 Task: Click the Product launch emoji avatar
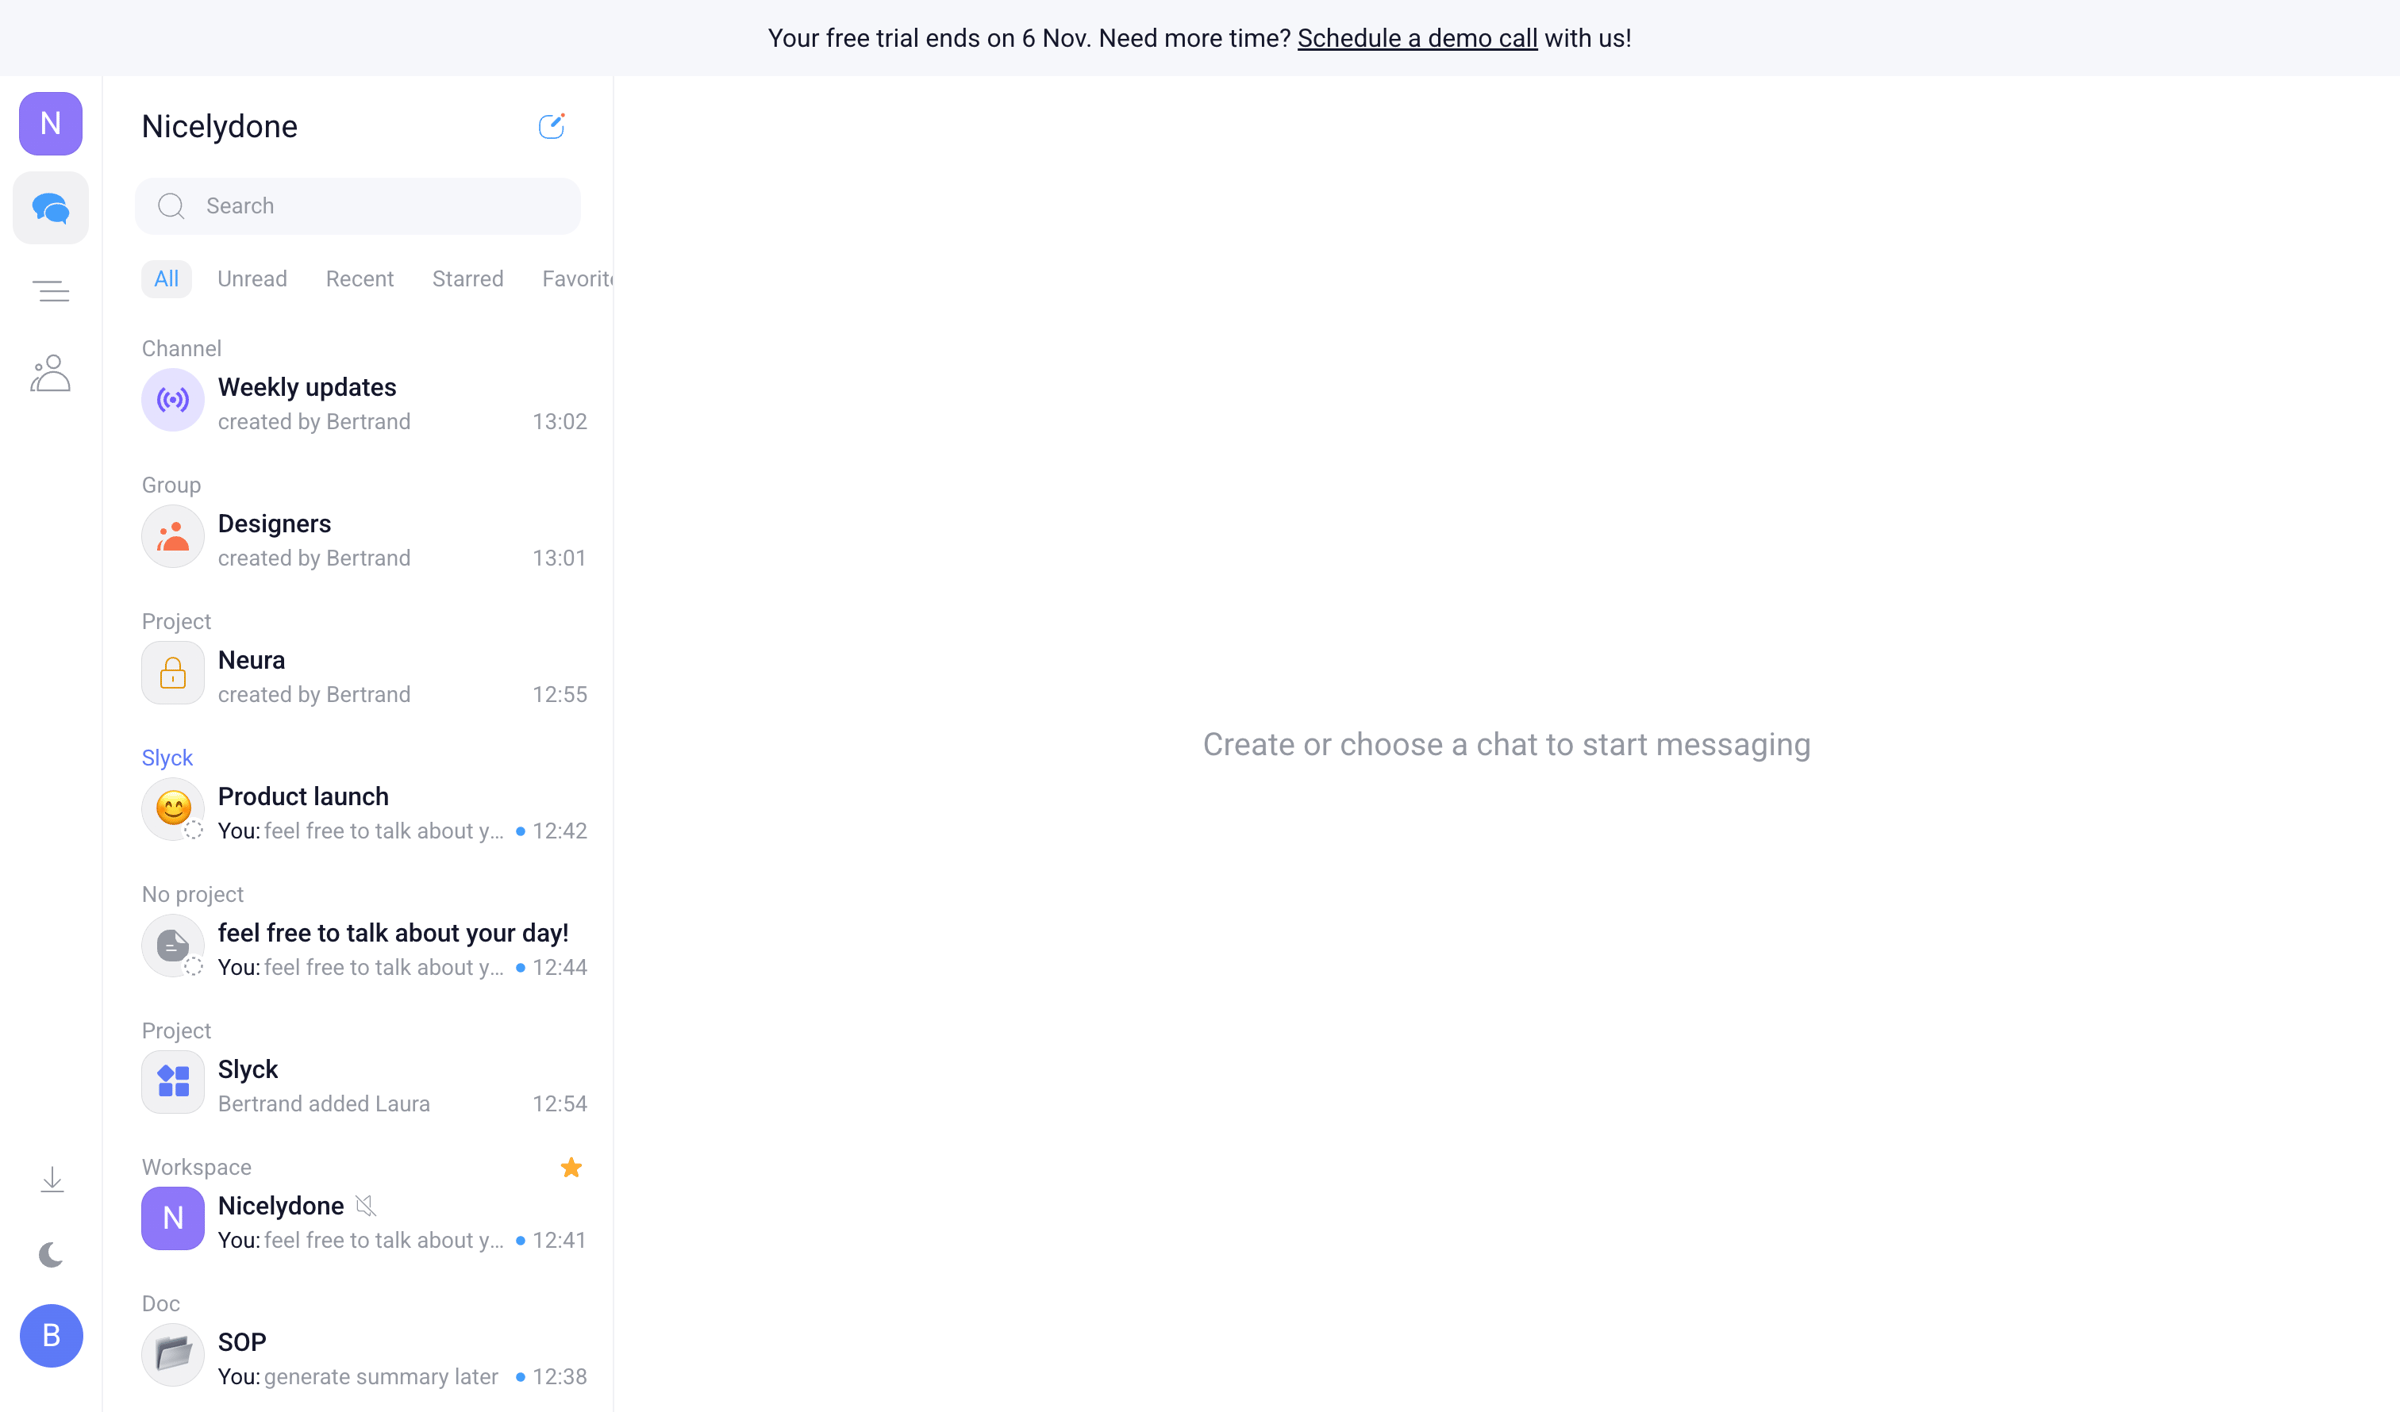point(173,809)
